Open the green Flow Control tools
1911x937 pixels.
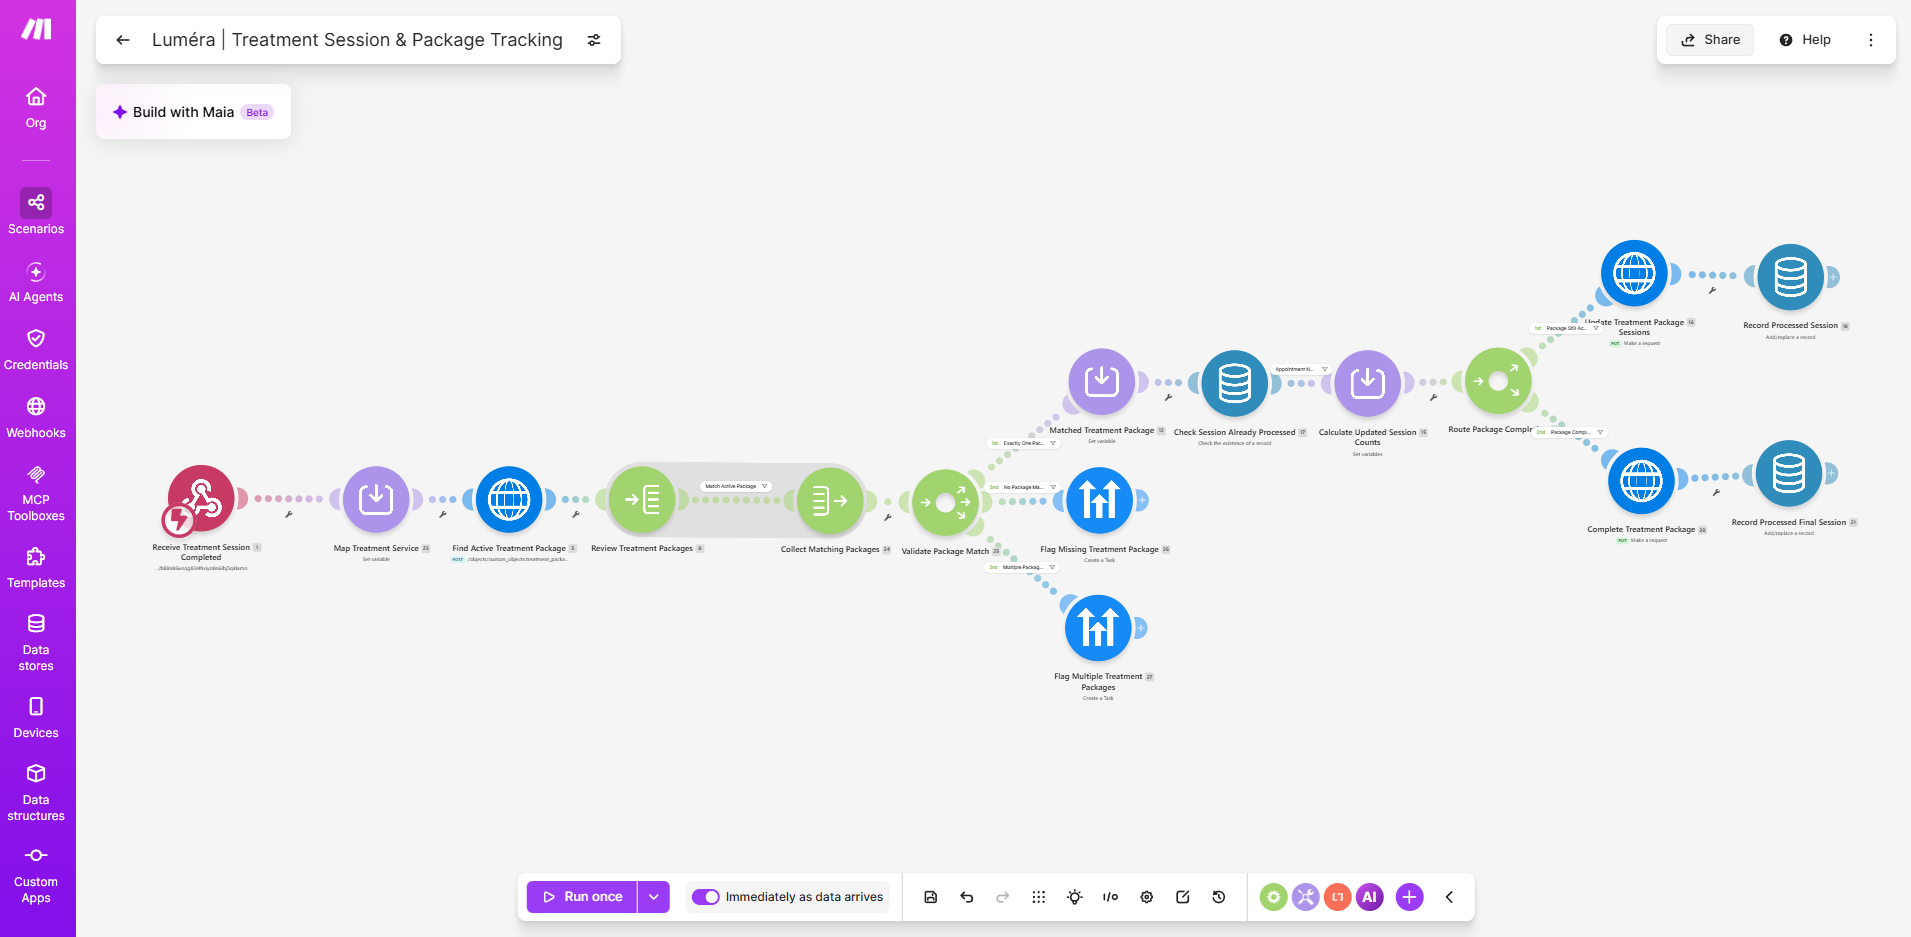tap(1273, 897)
